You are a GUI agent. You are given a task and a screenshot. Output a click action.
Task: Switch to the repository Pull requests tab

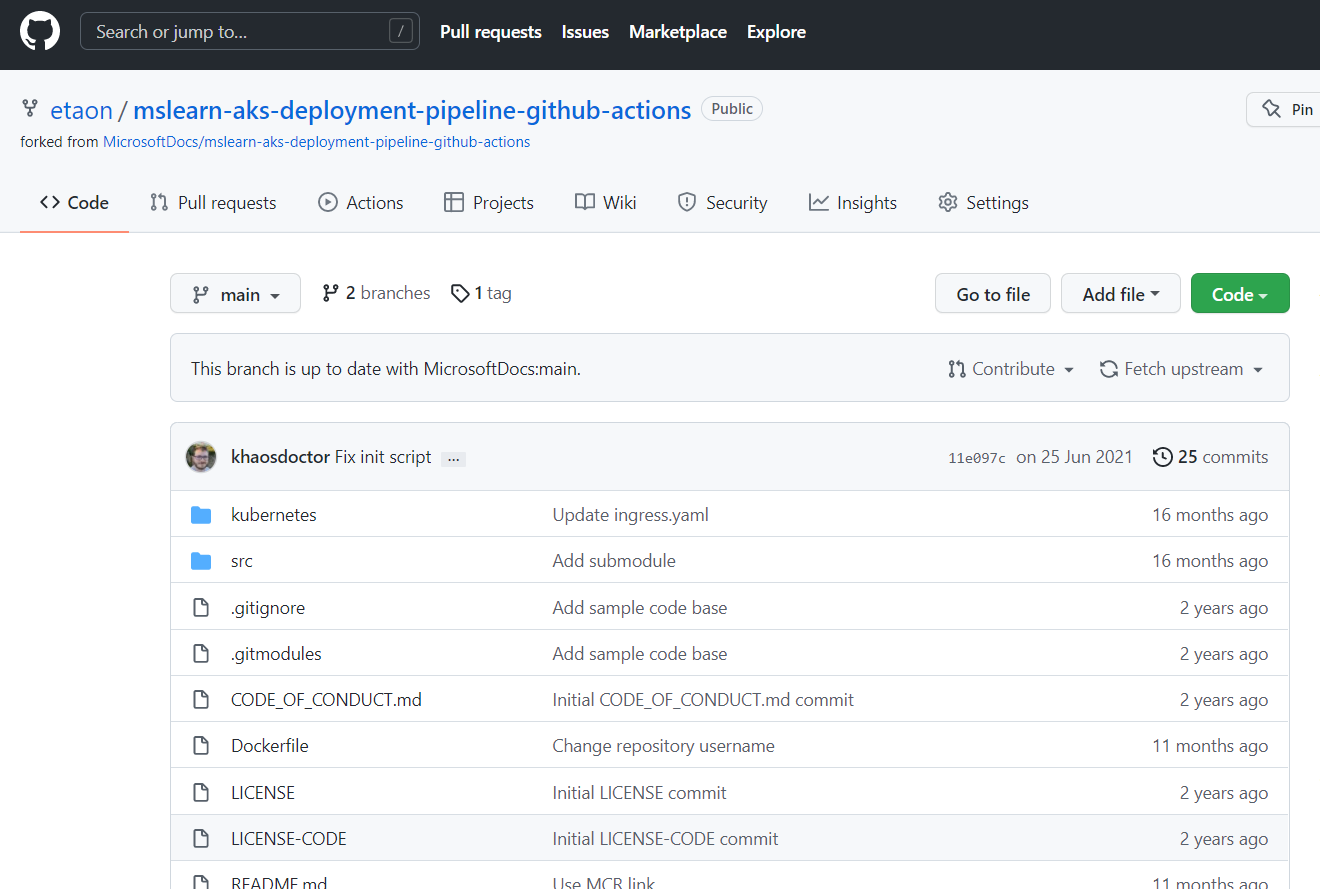(x=213, y=202)
